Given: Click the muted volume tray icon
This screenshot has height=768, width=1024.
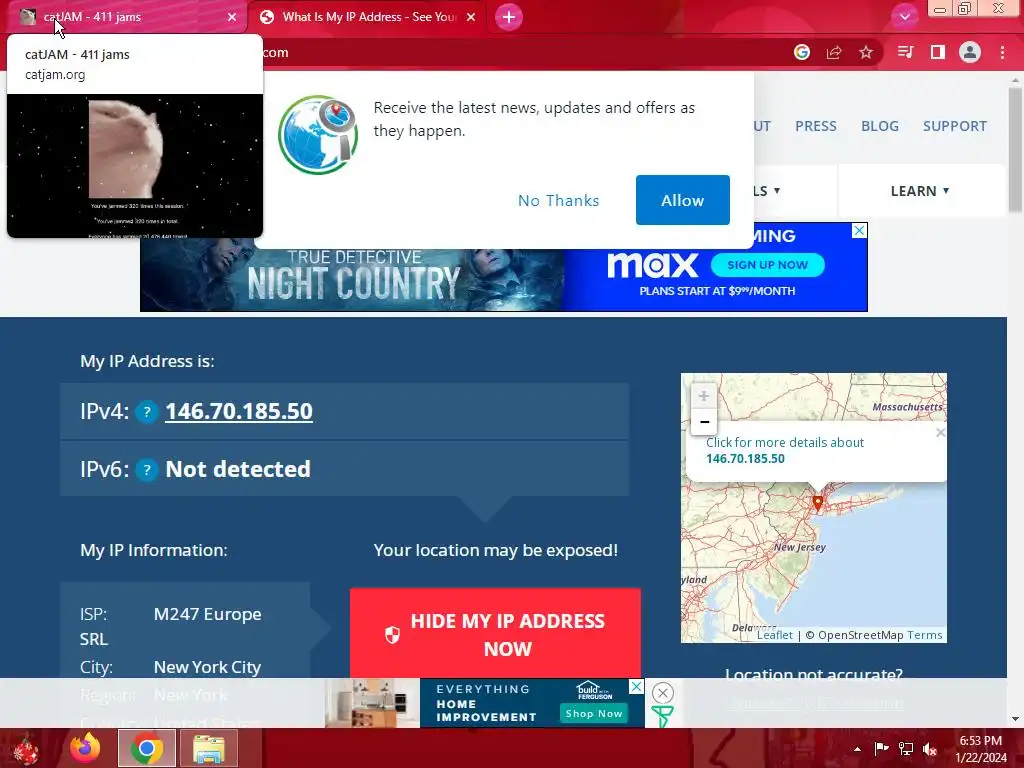Looking at the screenshot, I should tap(930, 749).
